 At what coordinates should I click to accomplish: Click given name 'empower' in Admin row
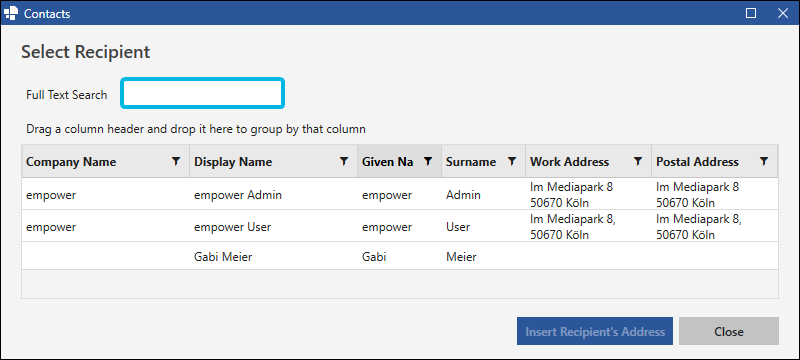(x=399, y=194)
